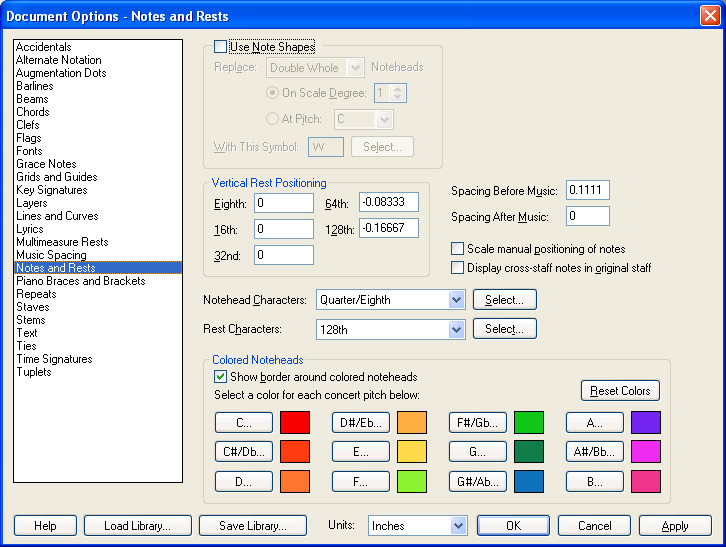Pick the purple color swatch for A
The height and width of the screenshot is (547, 726).
646,422
